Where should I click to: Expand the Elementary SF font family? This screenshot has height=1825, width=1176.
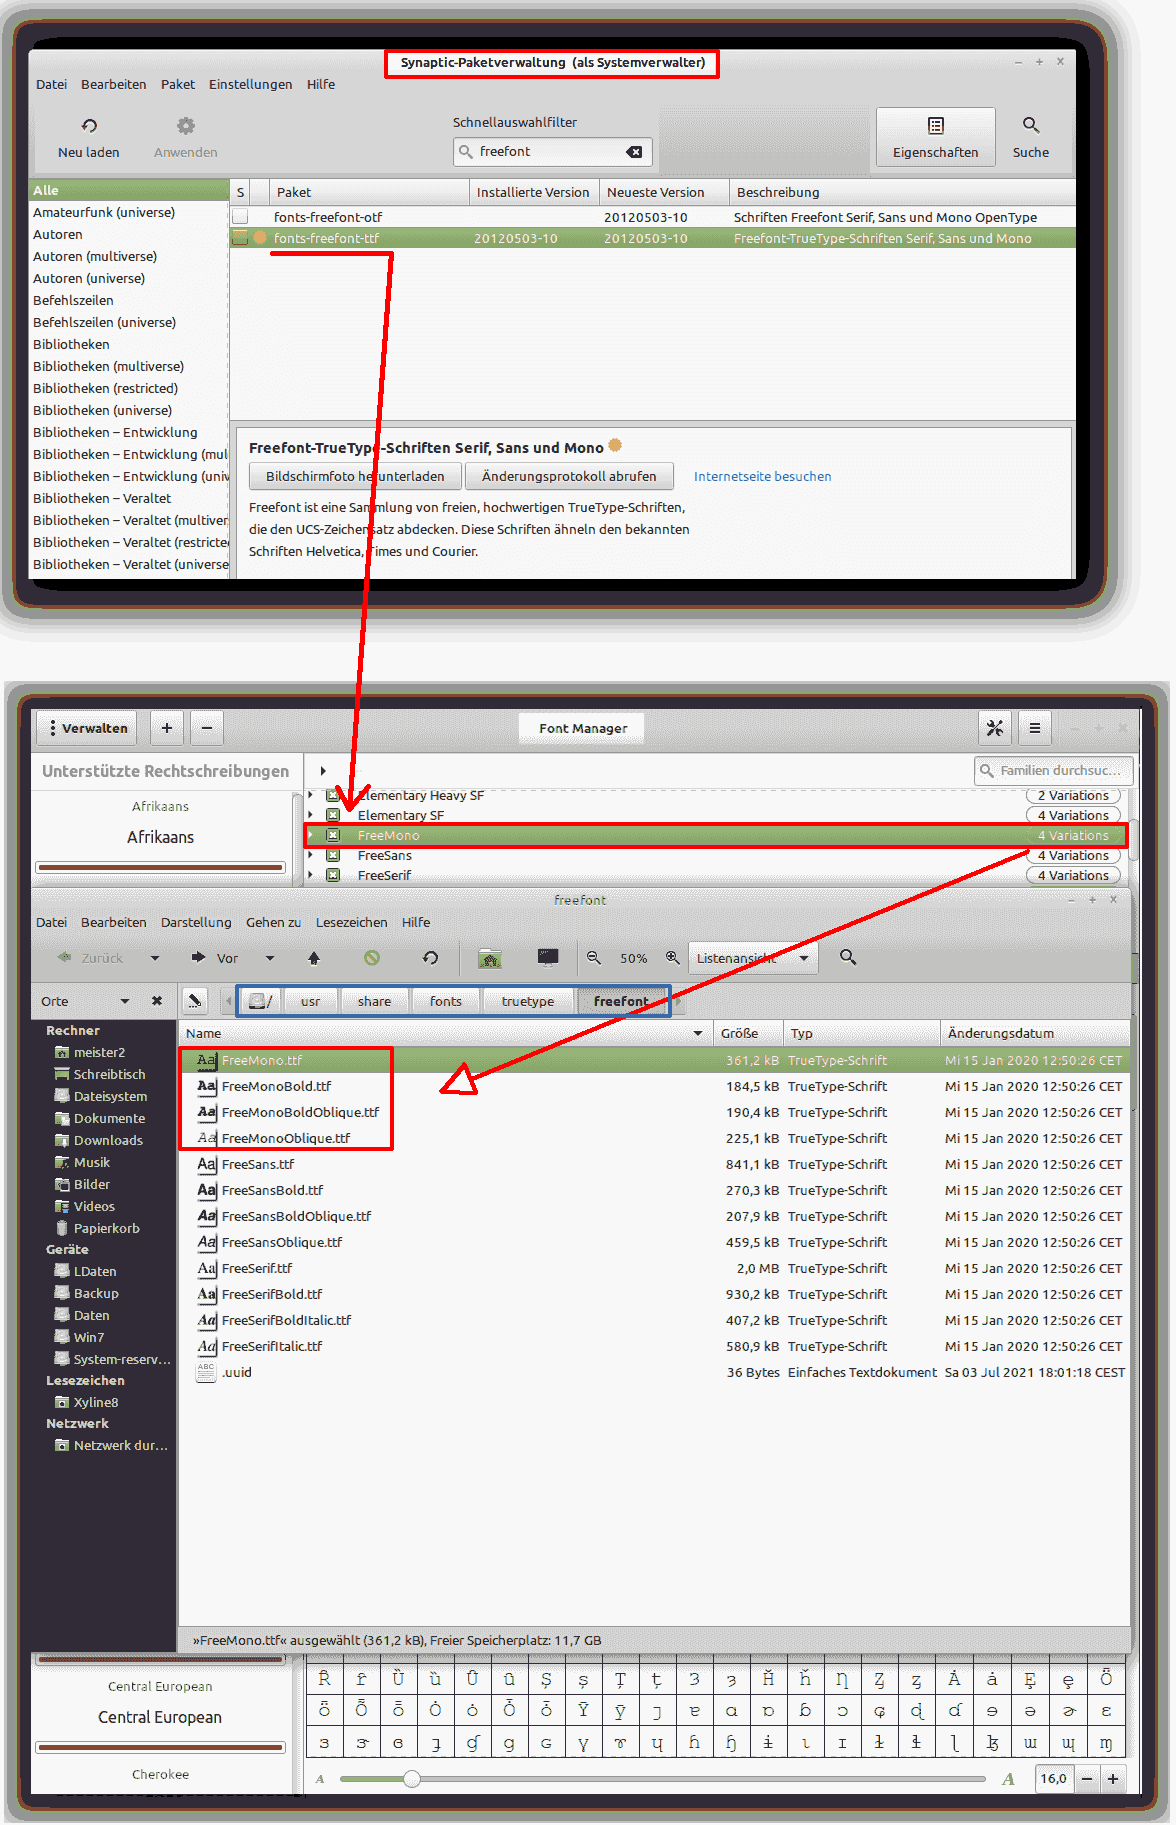311,816
